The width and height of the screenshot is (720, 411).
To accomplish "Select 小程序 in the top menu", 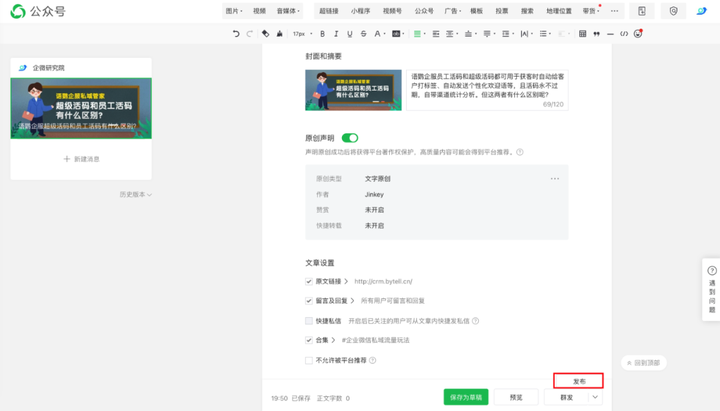I will point(360,11).
